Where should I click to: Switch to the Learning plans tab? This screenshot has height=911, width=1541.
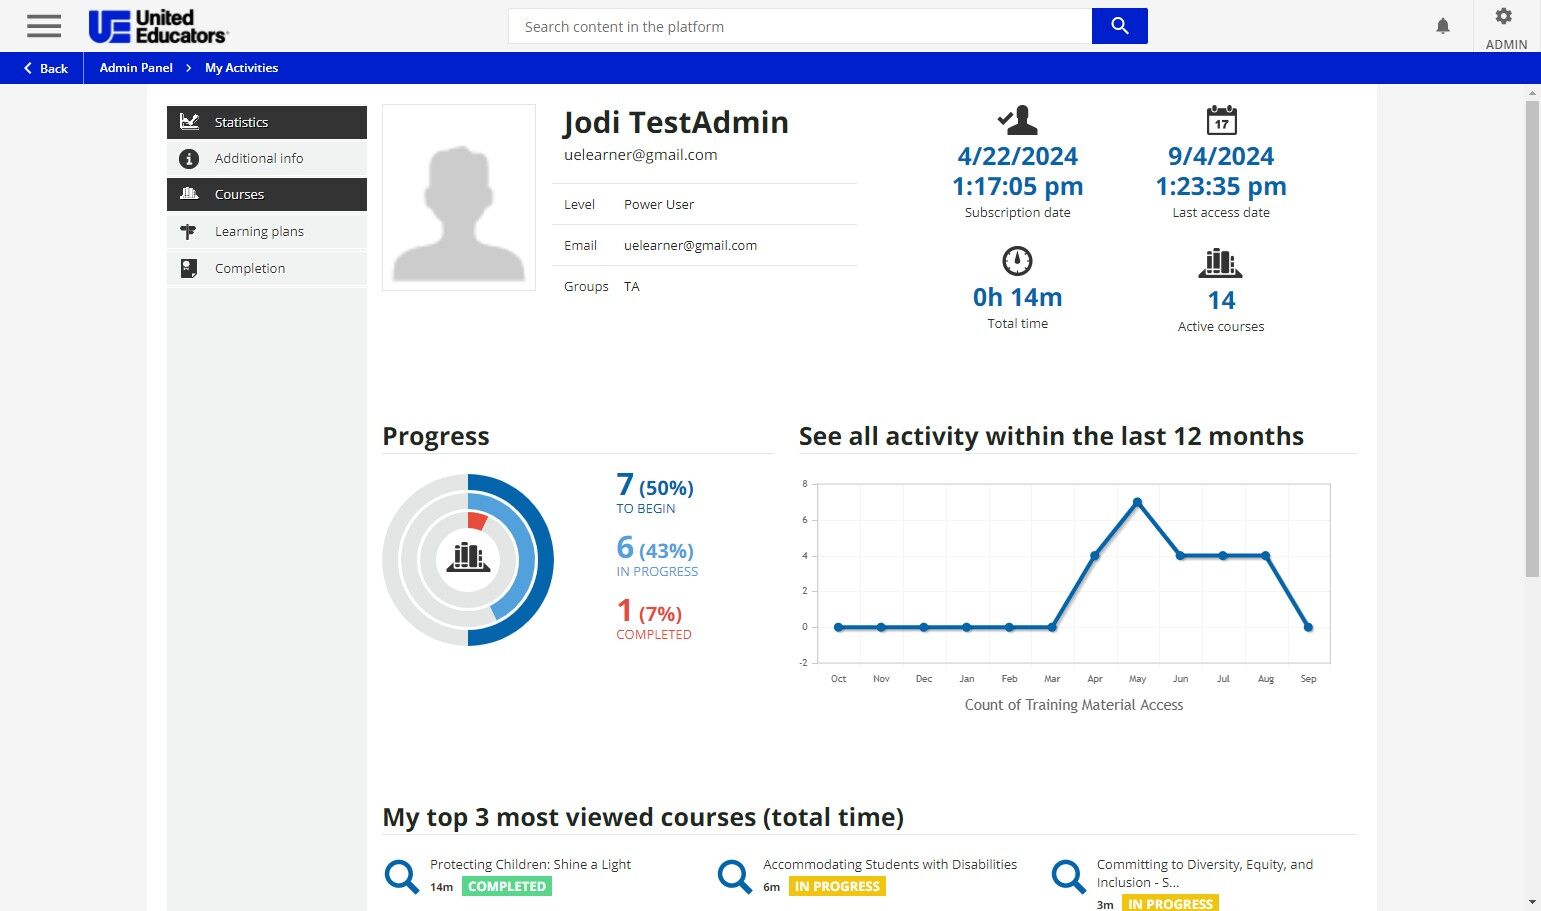(x=267, y=232)
